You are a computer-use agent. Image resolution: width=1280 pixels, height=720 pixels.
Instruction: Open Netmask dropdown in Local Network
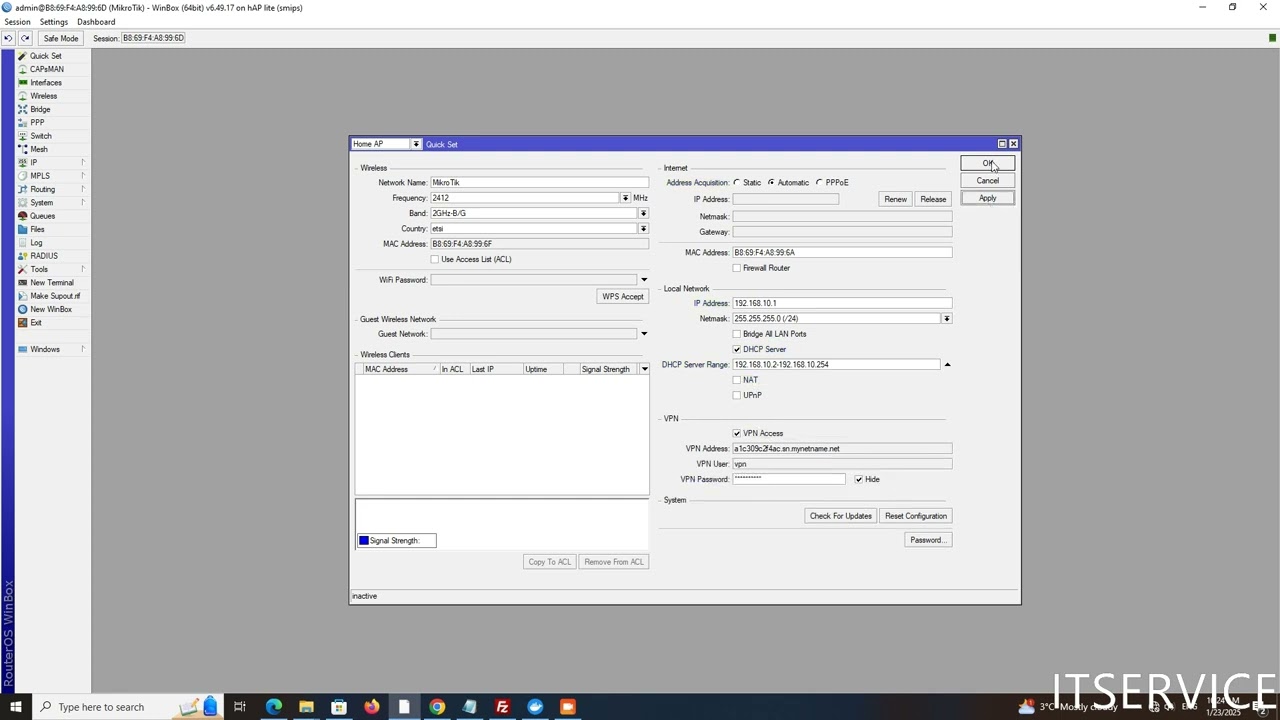pos(947,319)
